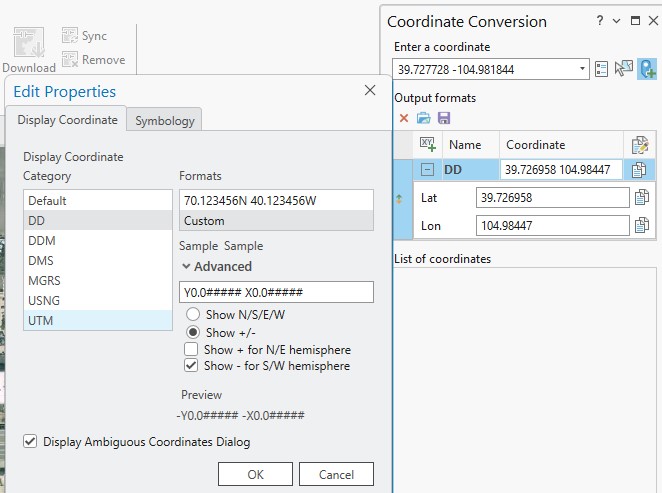Click the custom format text field
This screenshot has width=662, height=493.
[x=276, y=292]
